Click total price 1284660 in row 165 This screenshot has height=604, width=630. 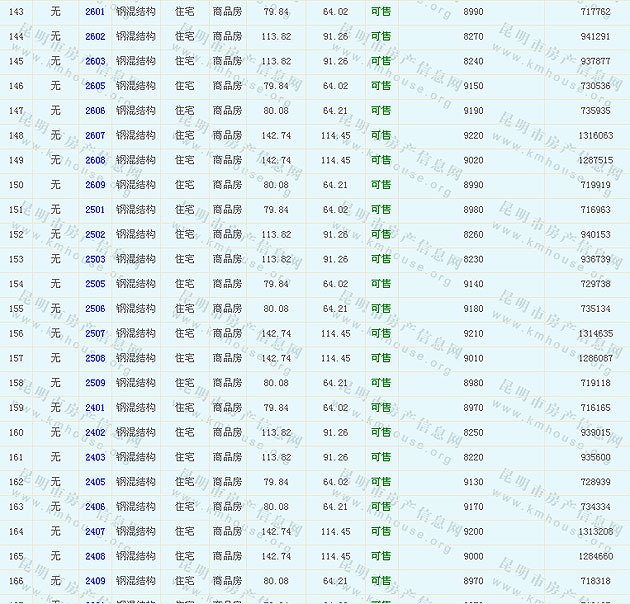595,556
